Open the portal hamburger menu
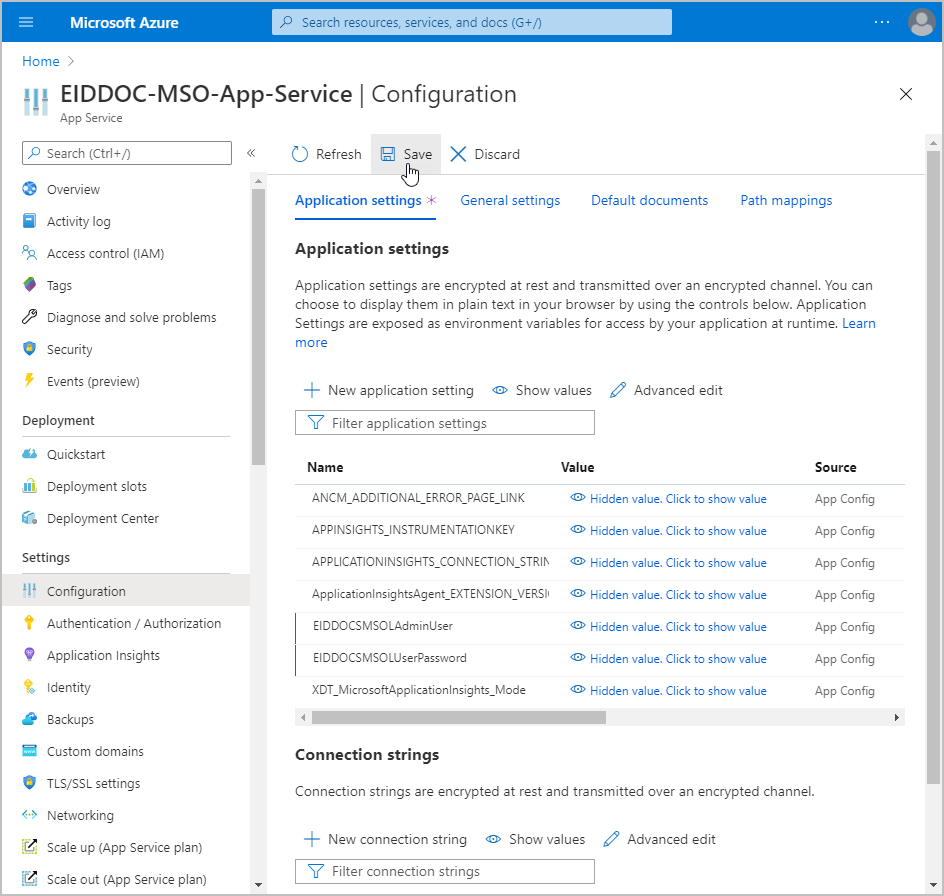 26,22
